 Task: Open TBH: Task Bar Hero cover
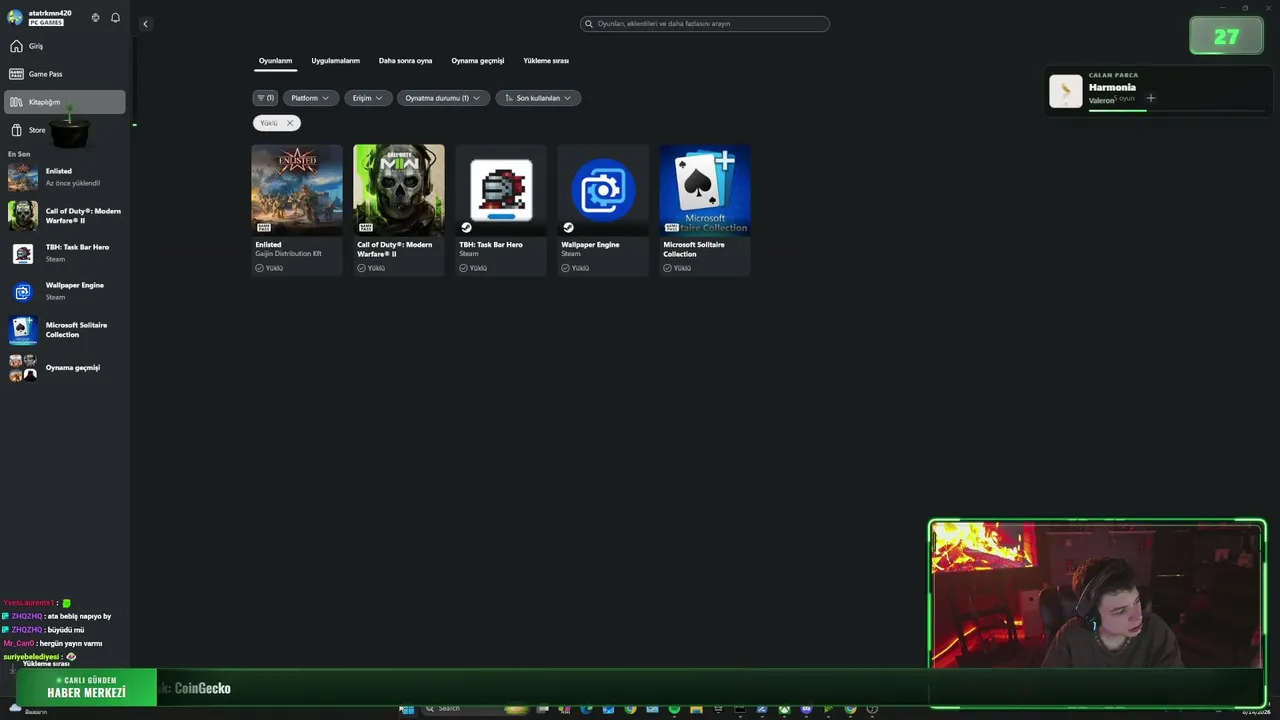[x=501, y=190]
